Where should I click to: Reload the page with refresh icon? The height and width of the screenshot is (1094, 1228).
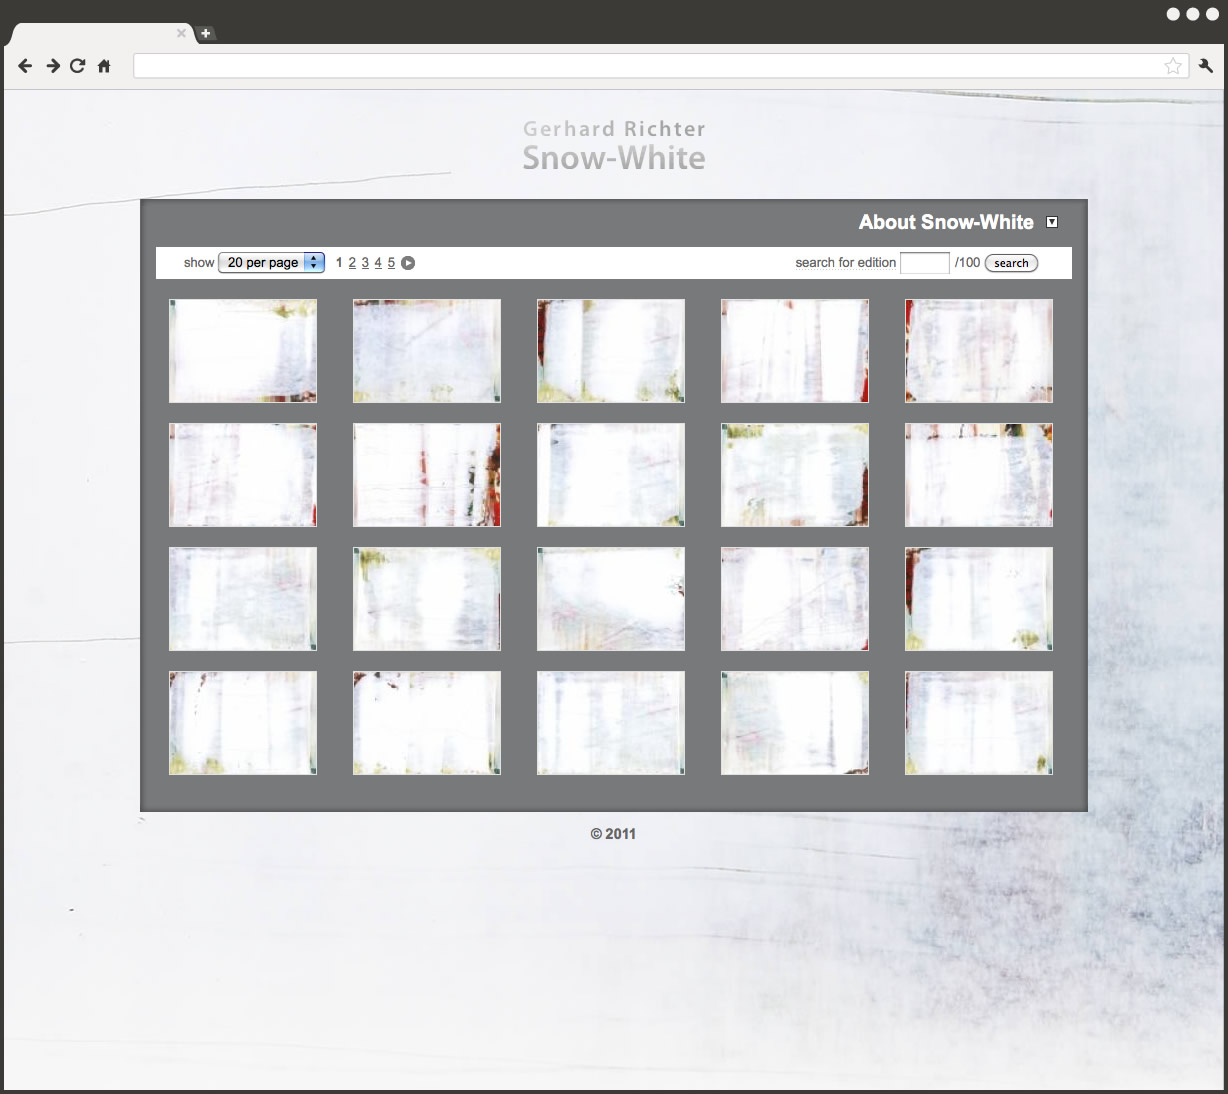pos(78,66)
